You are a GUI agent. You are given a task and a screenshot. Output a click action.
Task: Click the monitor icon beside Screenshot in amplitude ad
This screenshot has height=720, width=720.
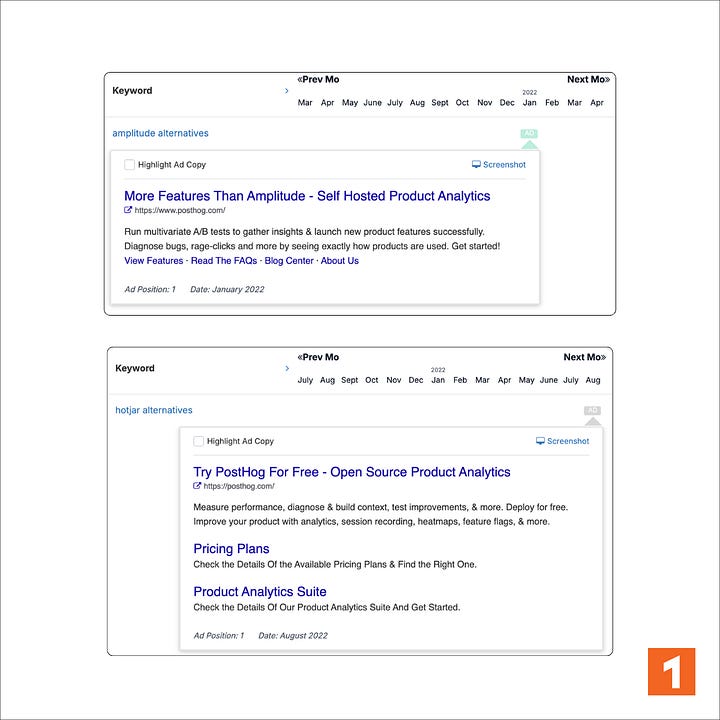coord(476,164)
